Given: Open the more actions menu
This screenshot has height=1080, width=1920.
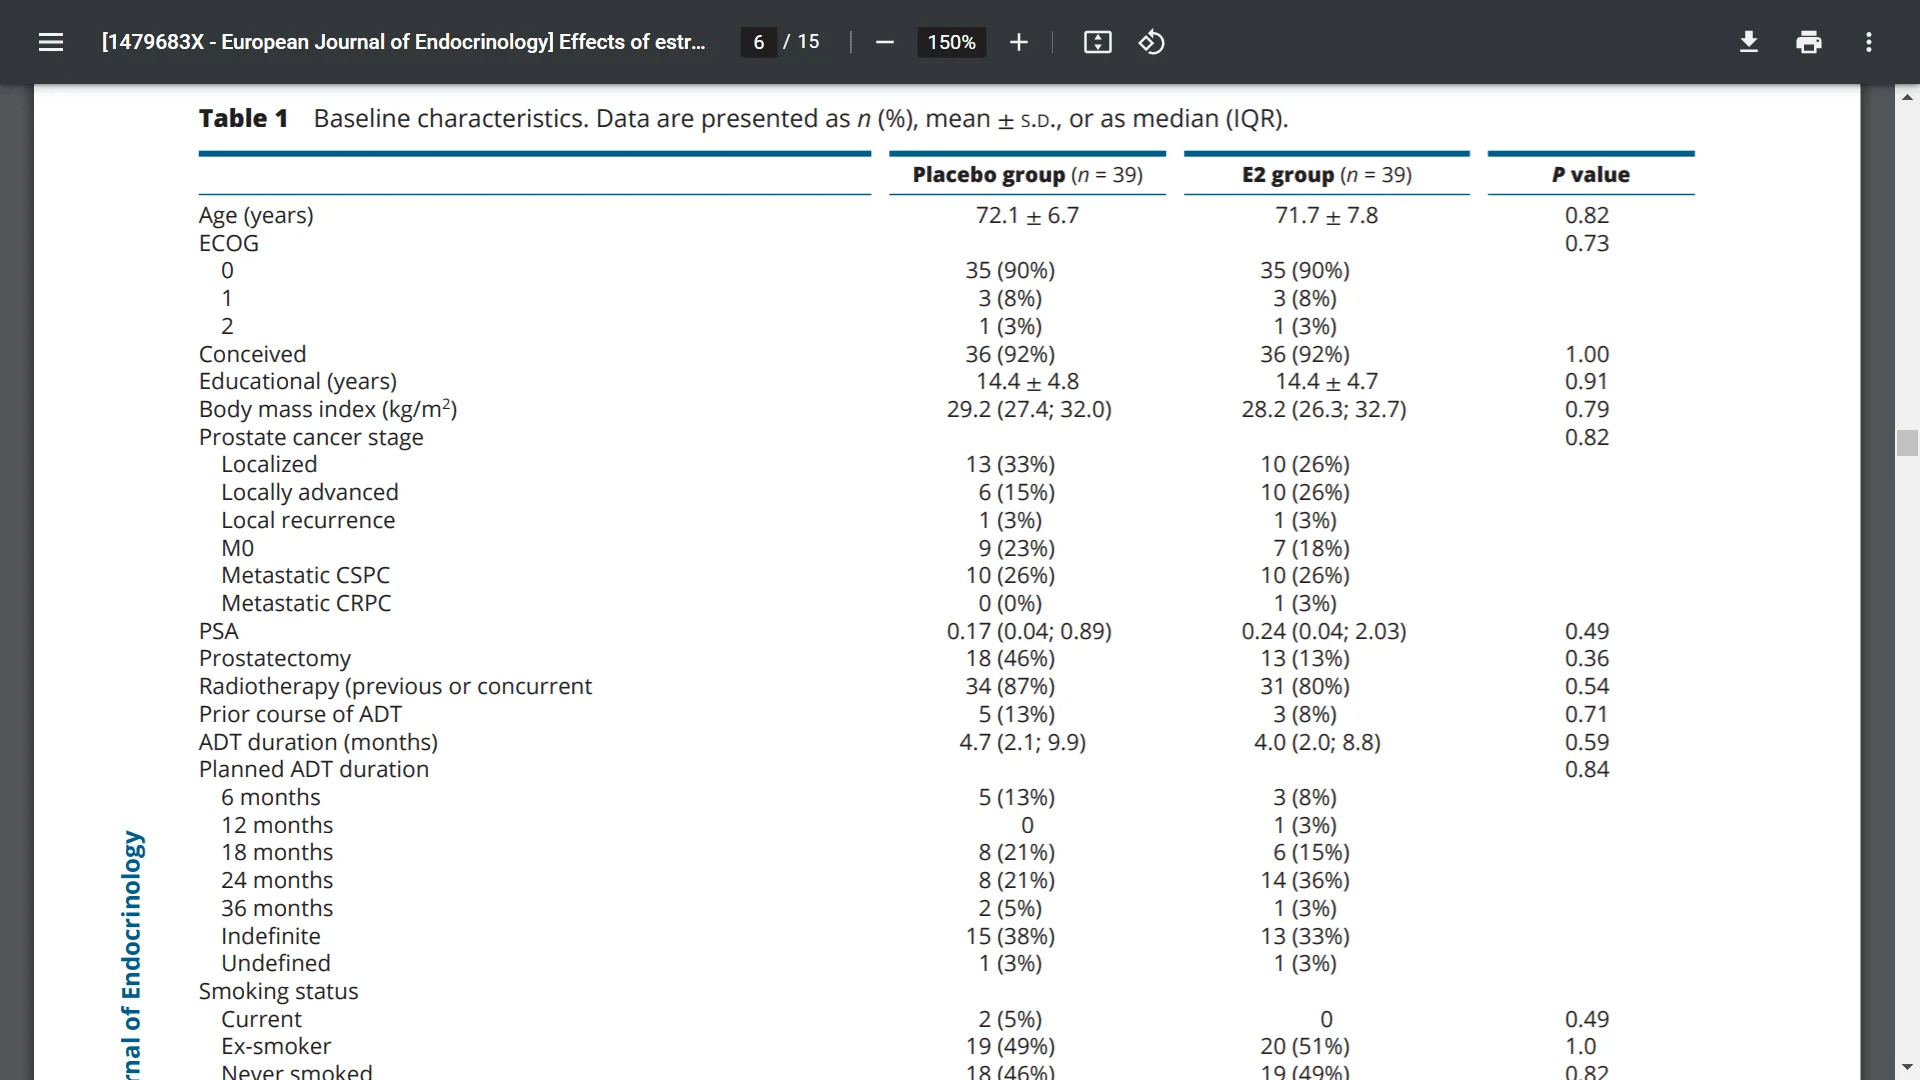Looking at the screenshot, I should click(1868, 42).
